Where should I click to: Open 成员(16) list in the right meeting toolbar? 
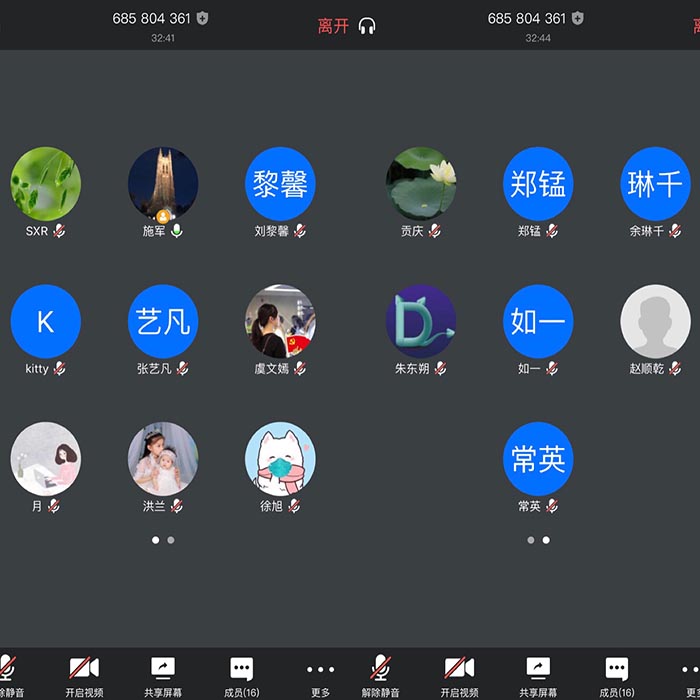pos(617,675)
